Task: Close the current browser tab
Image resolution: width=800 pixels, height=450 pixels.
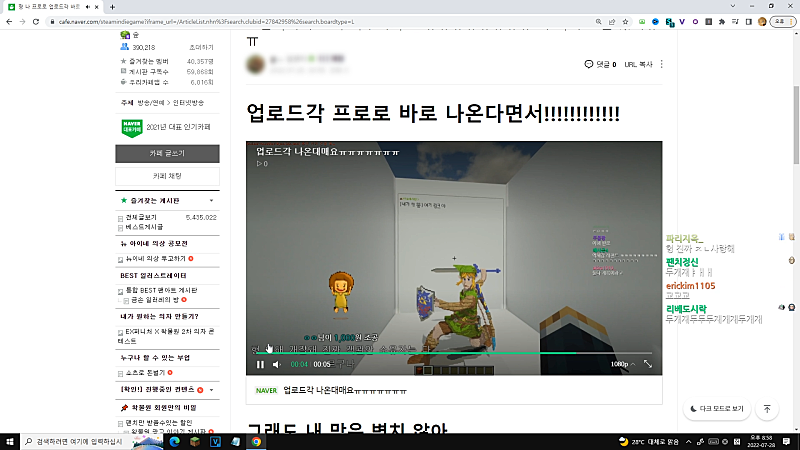Action: coord(96,7)
